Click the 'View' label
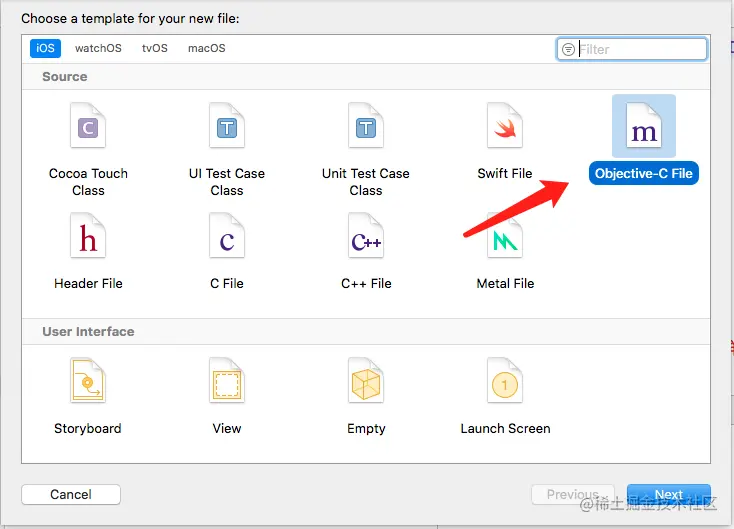Screen dimensions: 734x529 pyautogui.click(x=227, y=428)
